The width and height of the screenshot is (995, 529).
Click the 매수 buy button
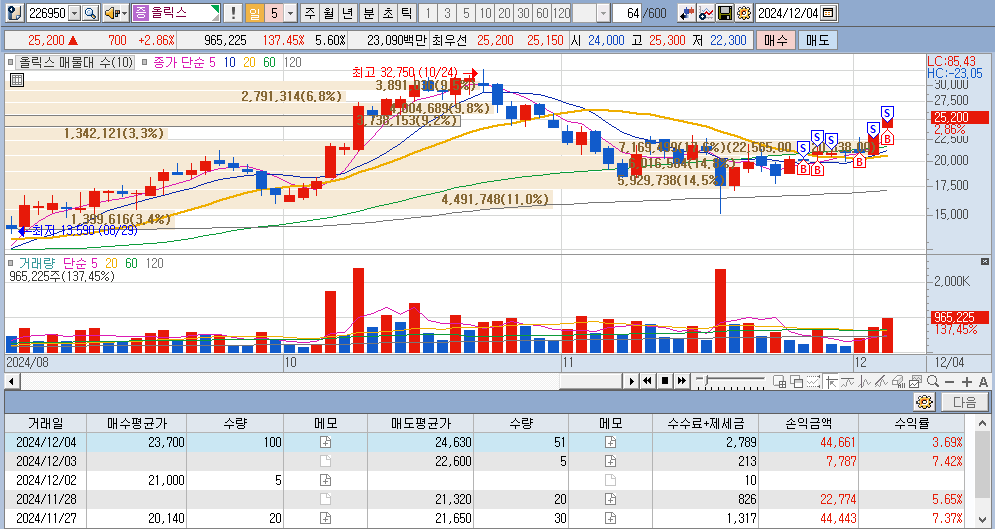(x=775, y=41)
